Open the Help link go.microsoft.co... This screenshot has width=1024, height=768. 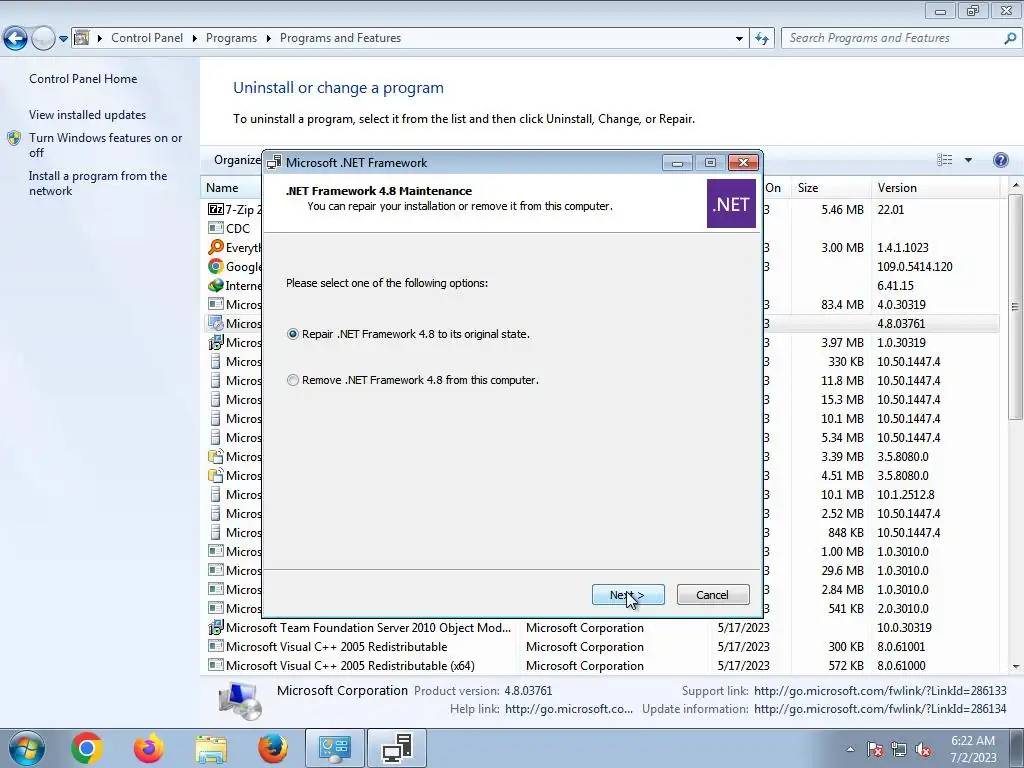(x=569, y=709)
